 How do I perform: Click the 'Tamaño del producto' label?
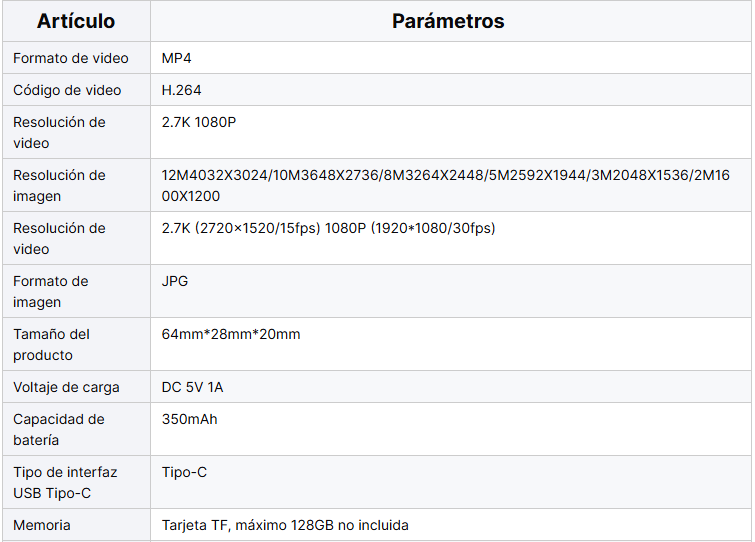click(x=52, y=345)
